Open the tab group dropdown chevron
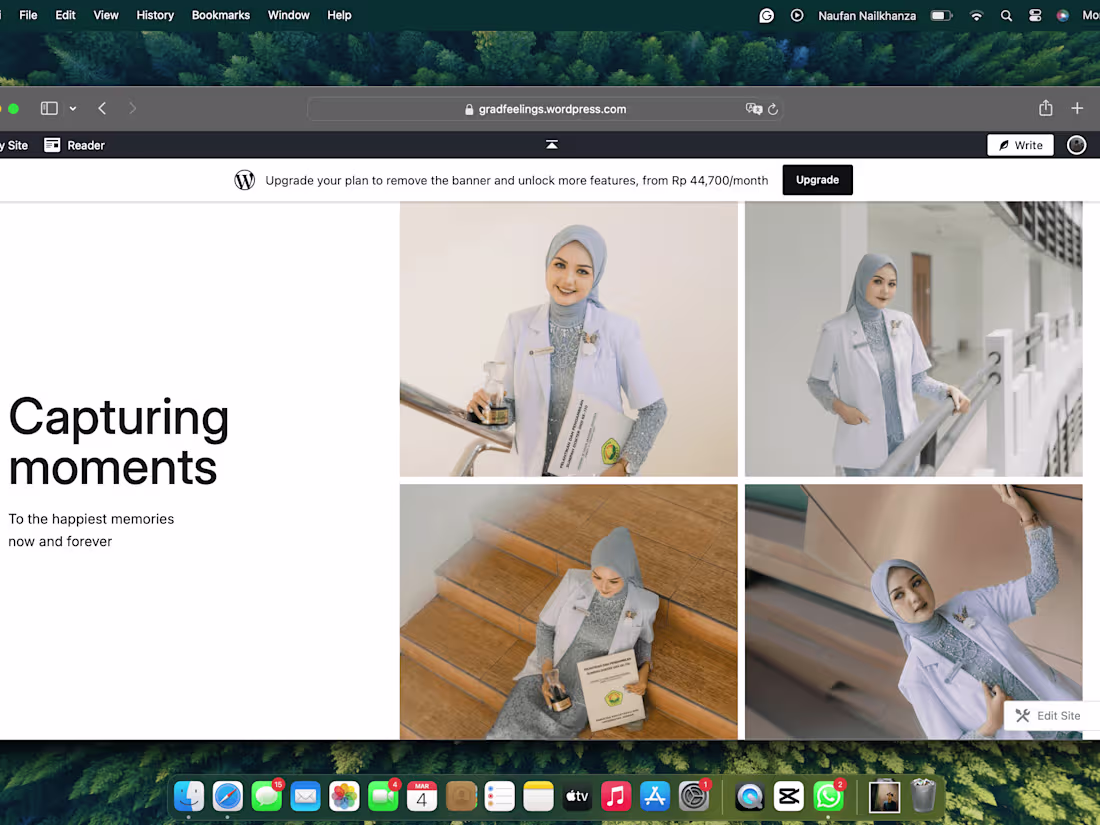Image resolution: width=1100 pixels, height=825 pixels. (72, 108)
